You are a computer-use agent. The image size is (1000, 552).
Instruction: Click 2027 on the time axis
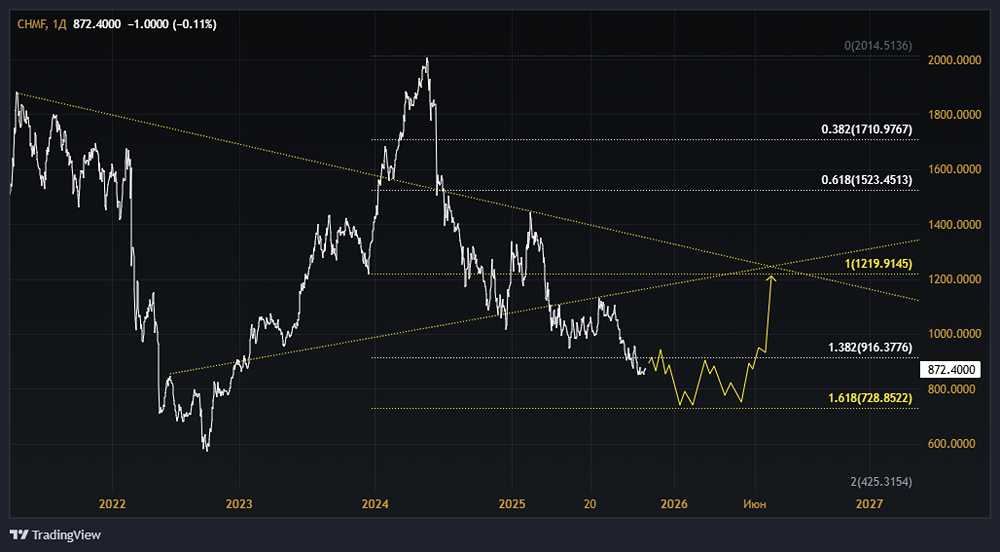click(x=870, y=504)
